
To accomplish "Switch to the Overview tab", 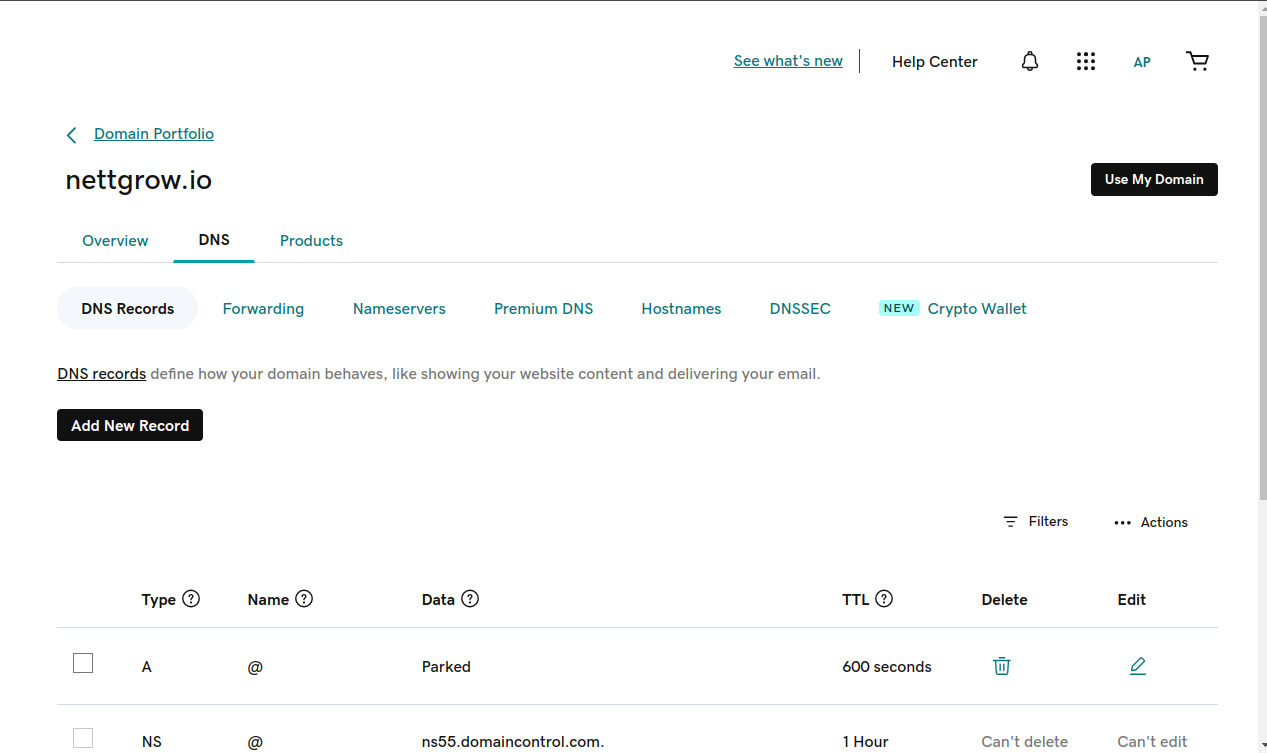I will click(115, 241).
